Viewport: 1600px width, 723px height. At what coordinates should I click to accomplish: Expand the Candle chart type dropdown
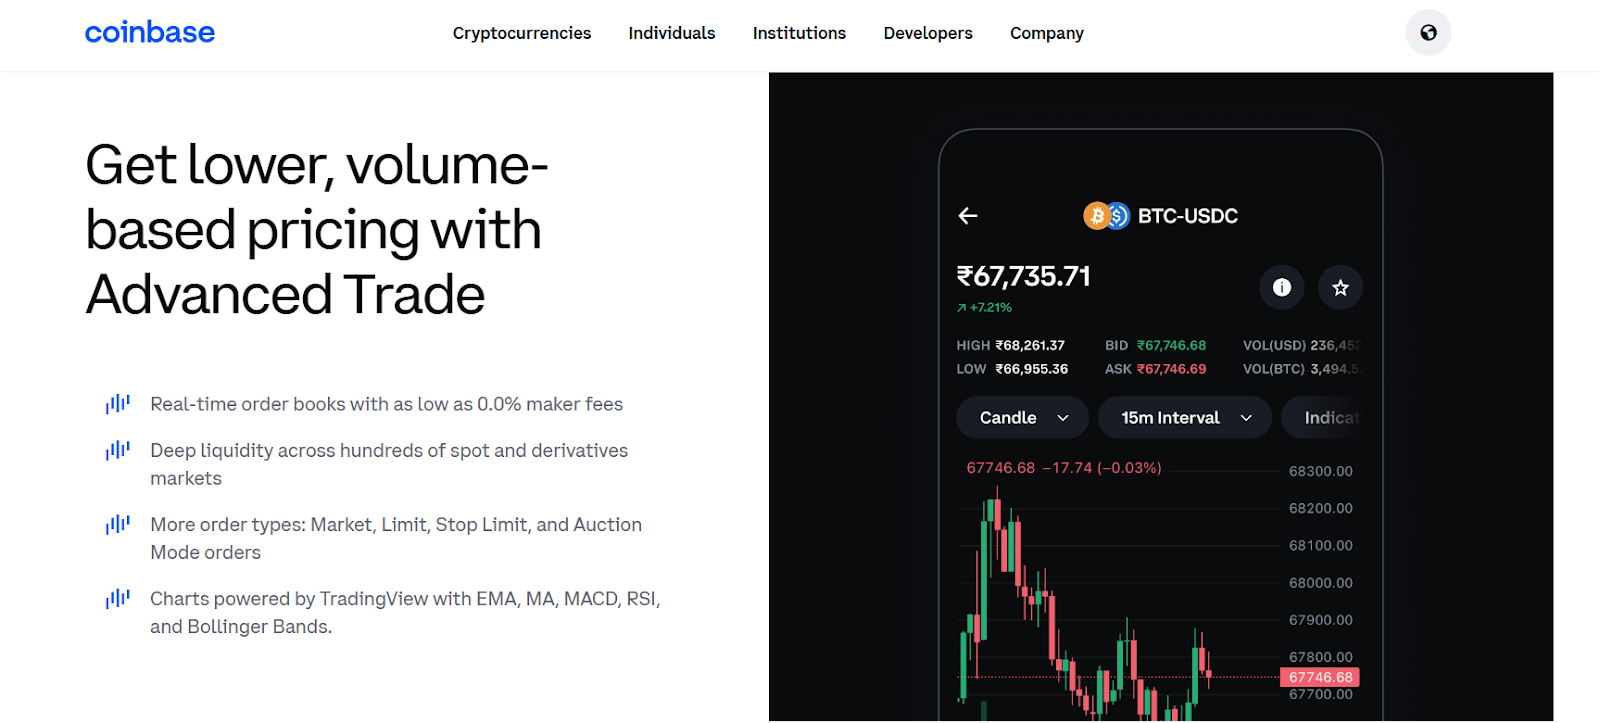(x=1023, y=418)
